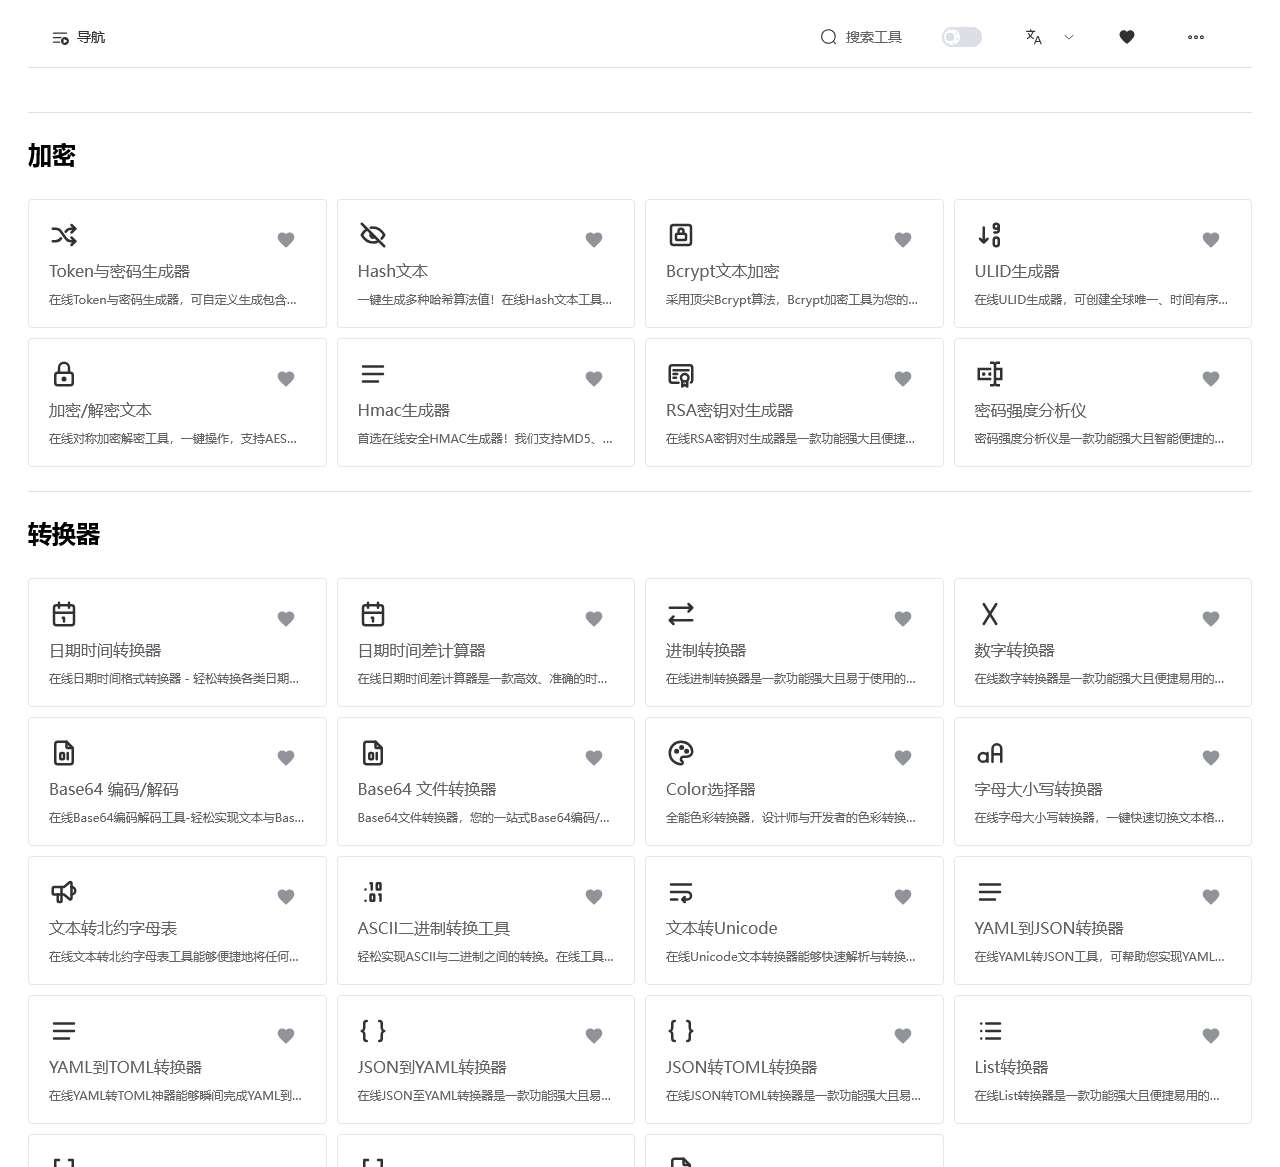Click the date-time converter calendar icon
The height and width of the screenshot is (1167, 1280).
pos(64,614)
